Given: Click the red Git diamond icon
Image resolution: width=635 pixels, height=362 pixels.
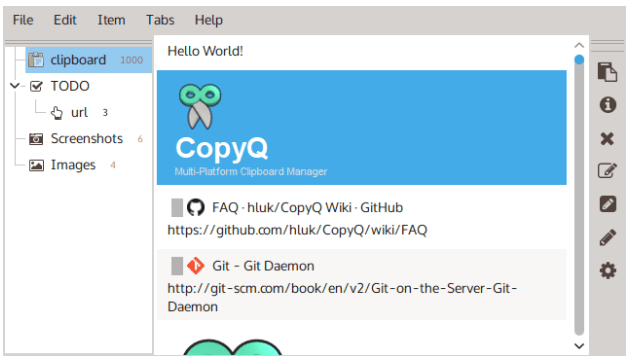Looking at the screenshot, I should click(x=196, y=266).
